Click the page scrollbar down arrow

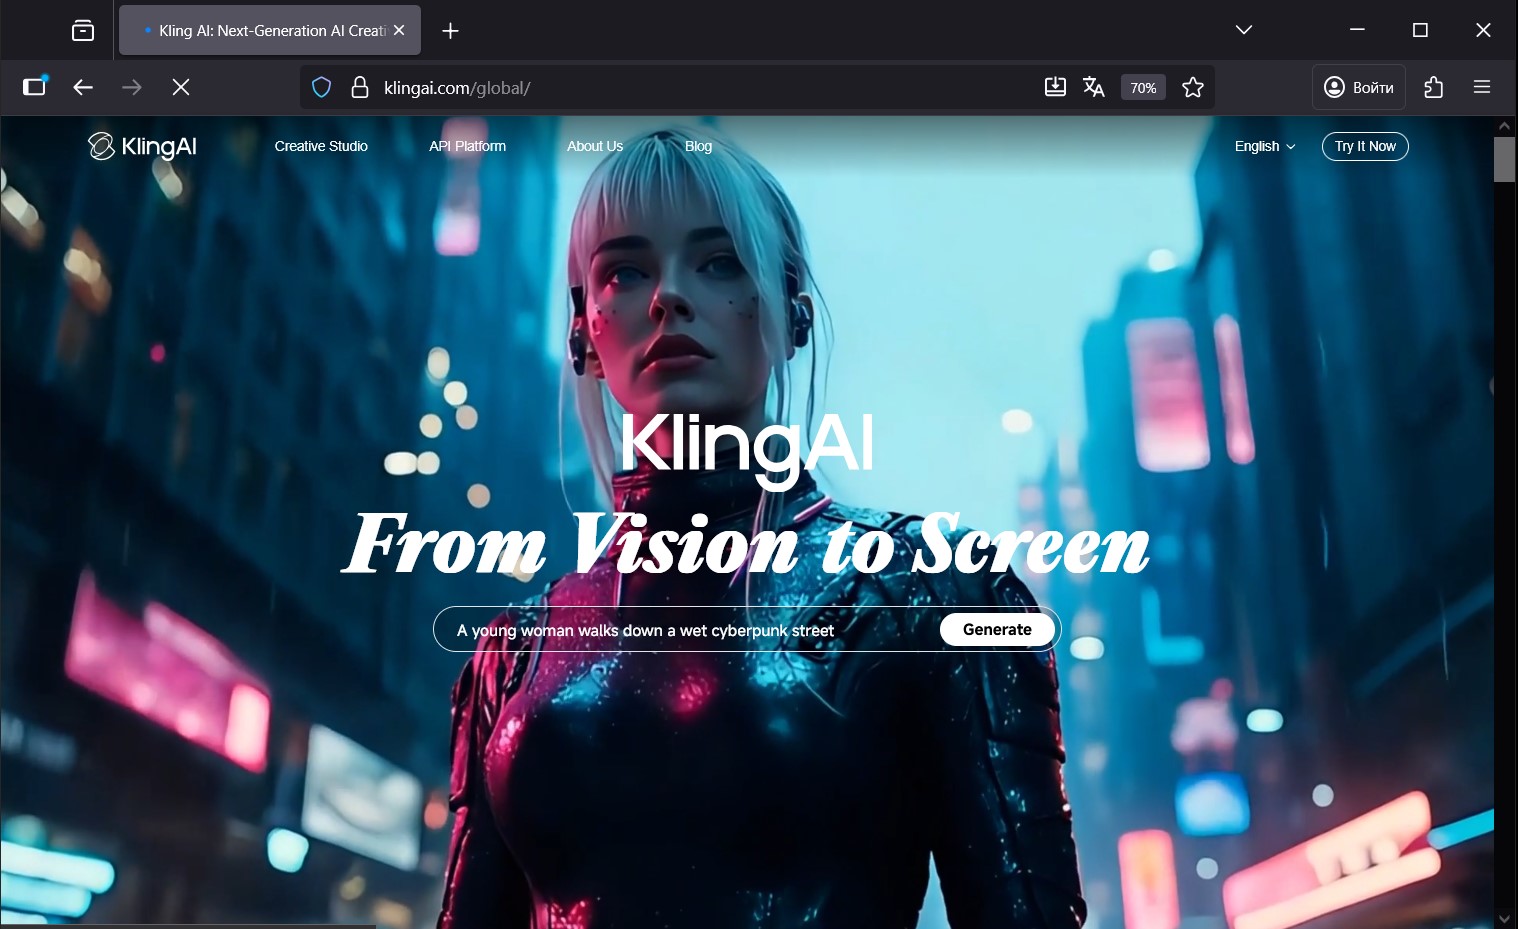pos(1505,918)
